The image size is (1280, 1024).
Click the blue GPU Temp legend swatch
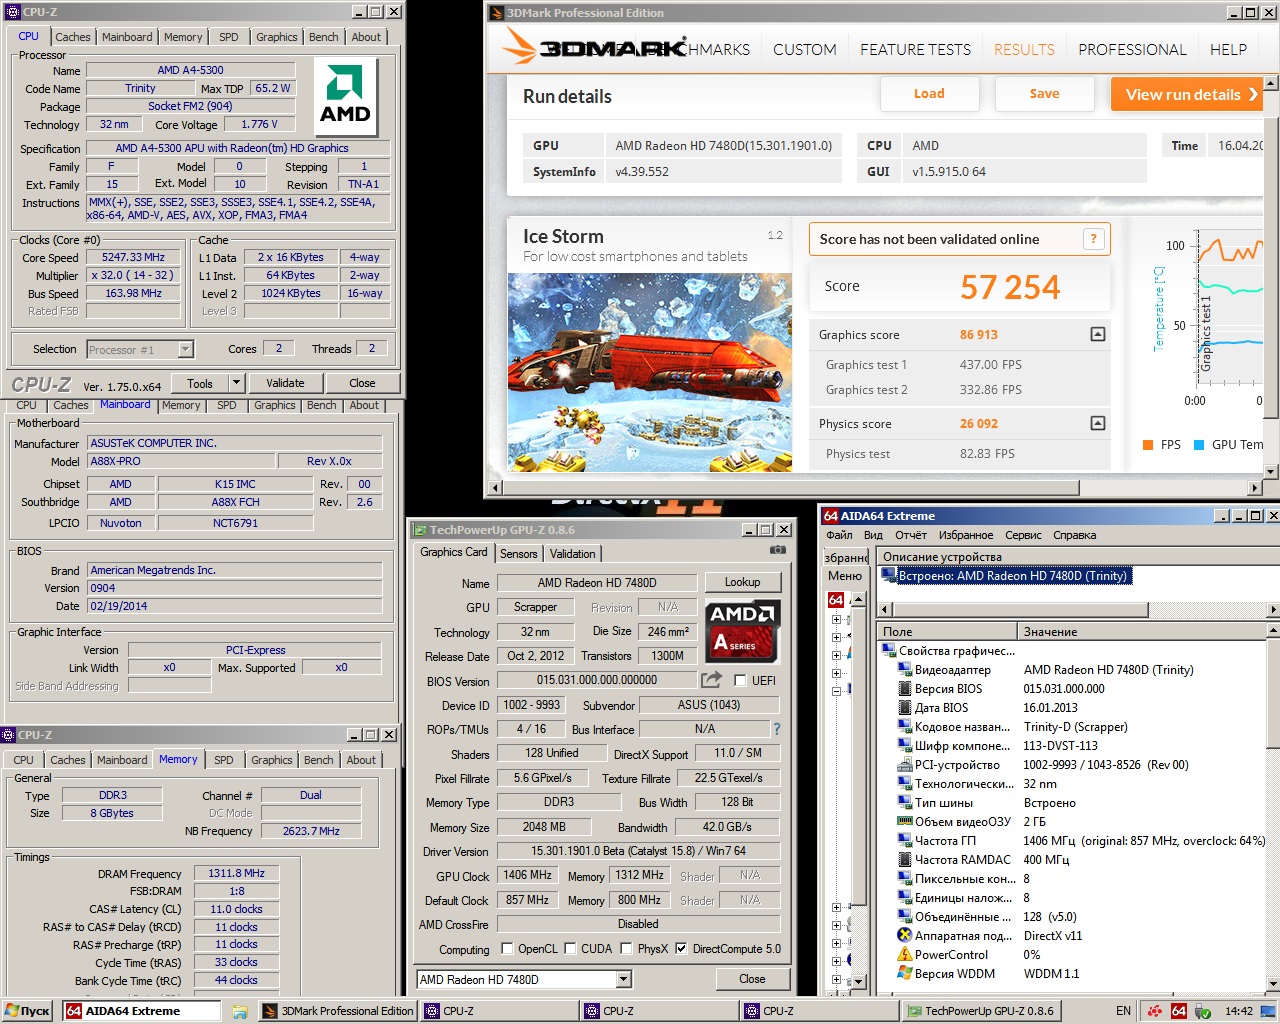(x=1199, y=445)
